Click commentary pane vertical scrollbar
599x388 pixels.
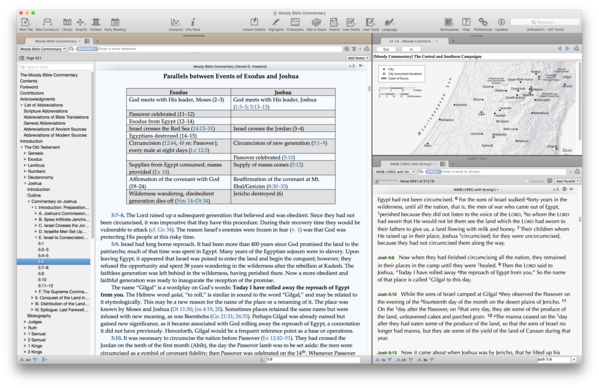pos(369,89)
